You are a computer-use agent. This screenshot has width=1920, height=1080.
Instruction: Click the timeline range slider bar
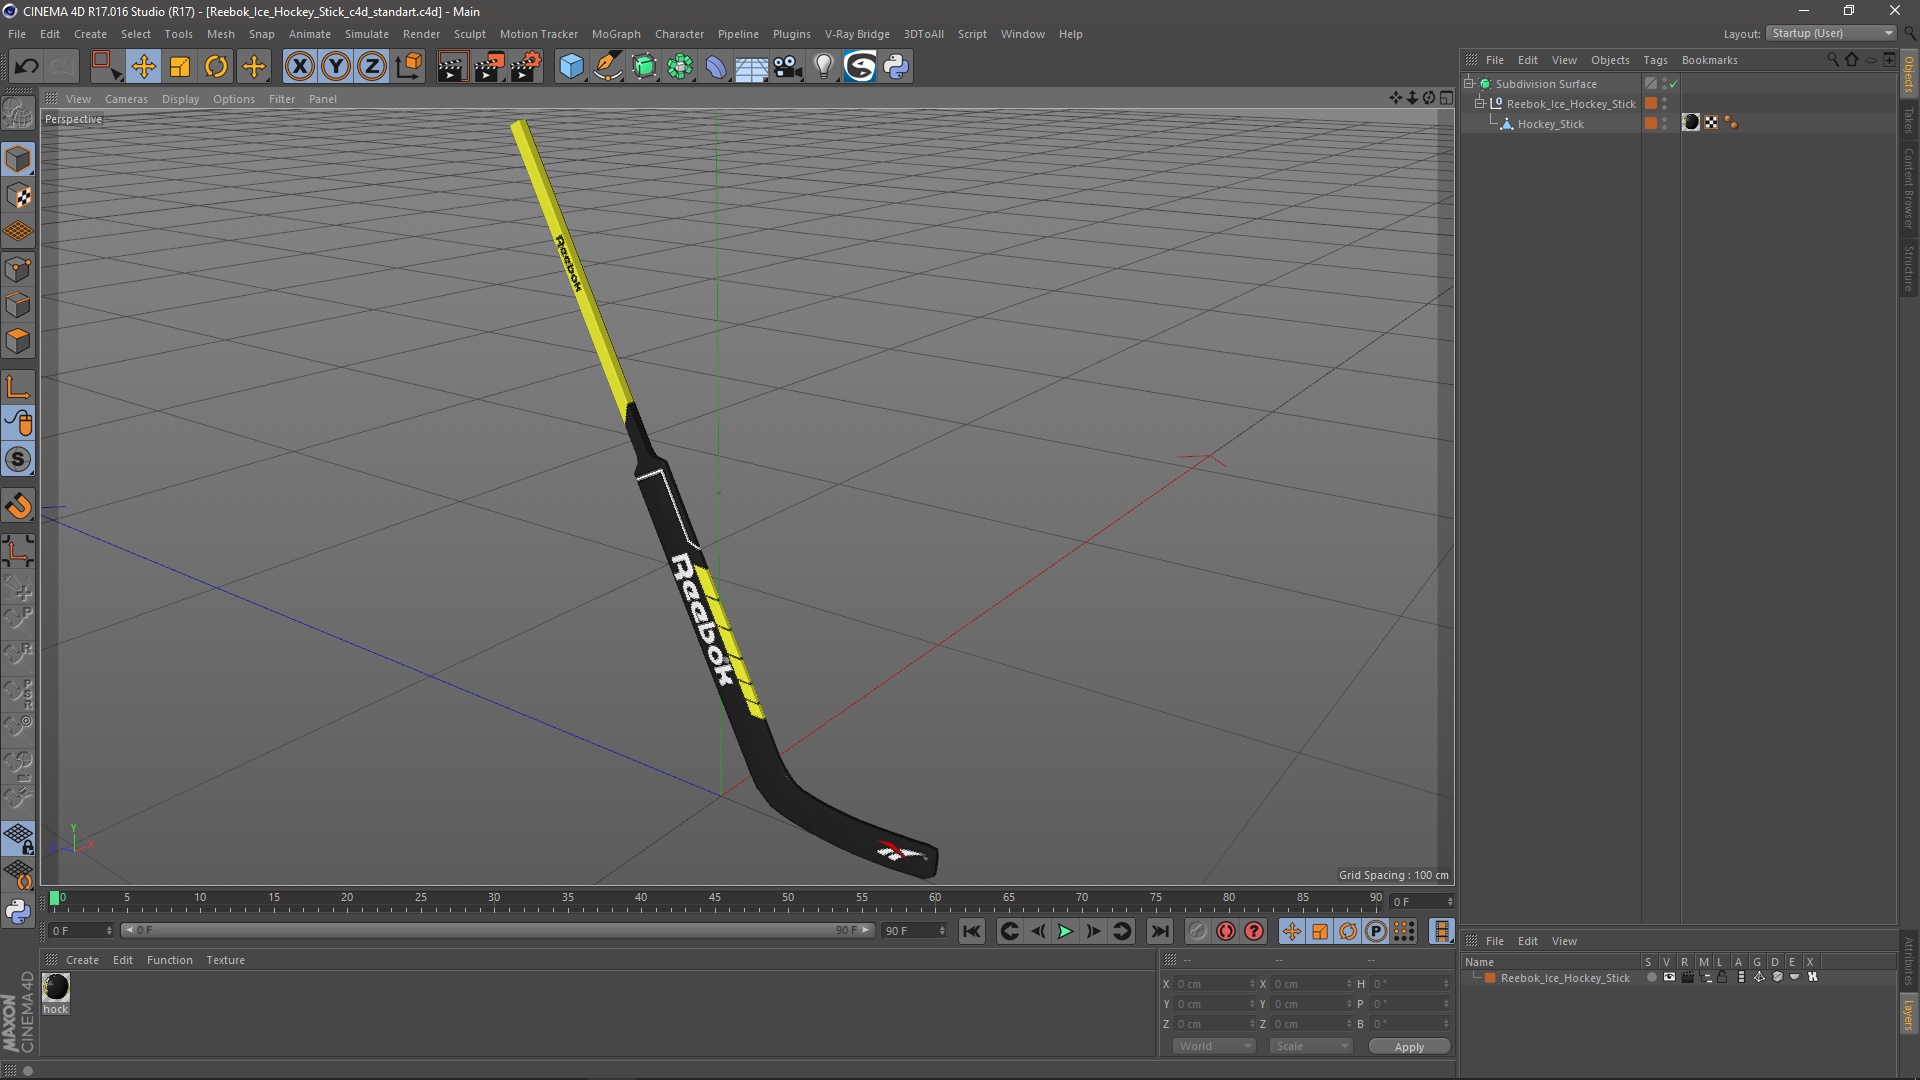498,930
